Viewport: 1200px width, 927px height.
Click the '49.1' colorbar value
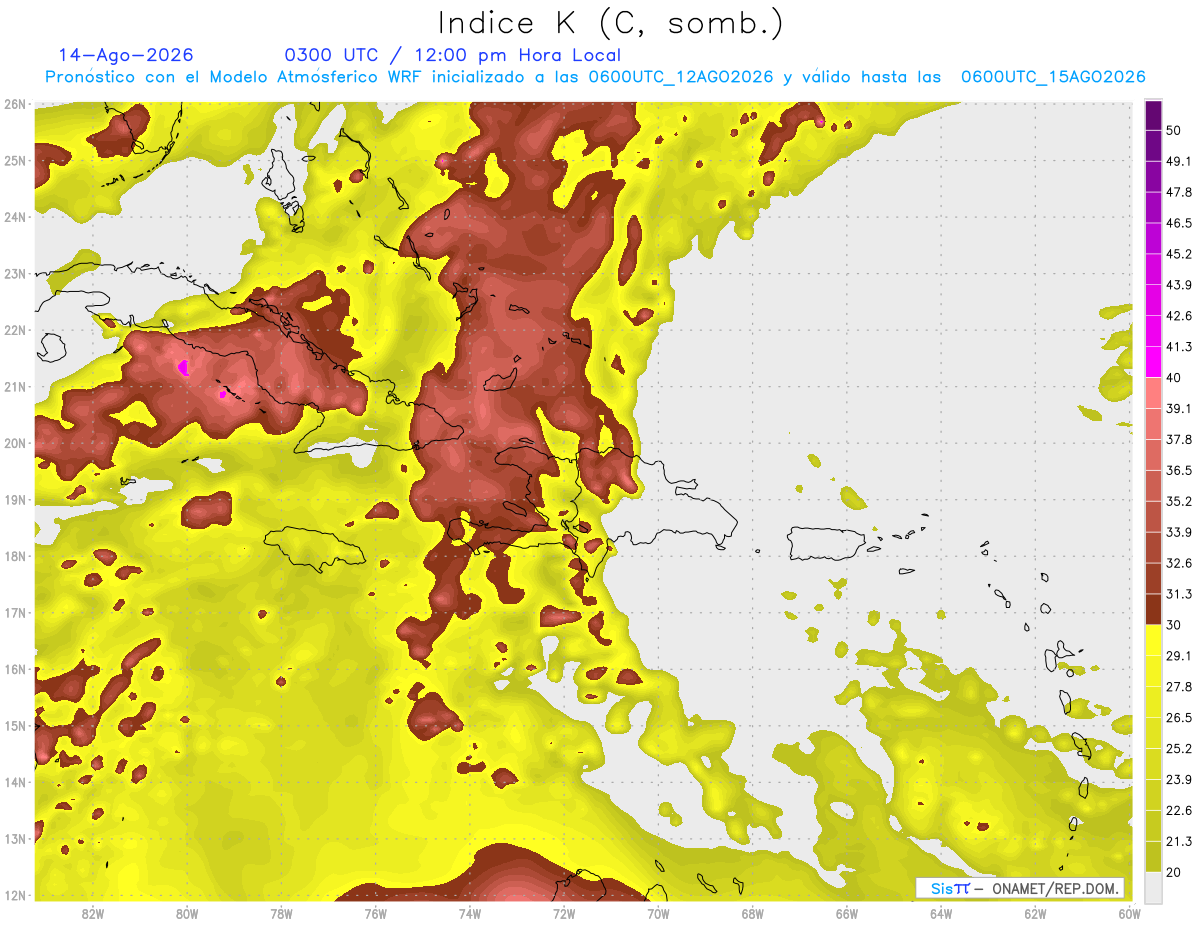pos(1179,162)
